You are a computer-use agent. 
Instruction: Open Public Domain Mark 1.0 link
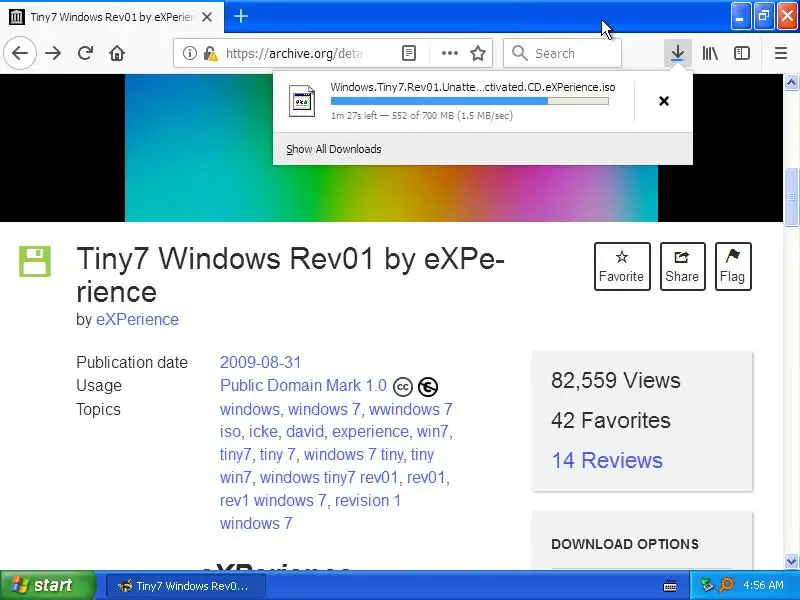(303, 386)
